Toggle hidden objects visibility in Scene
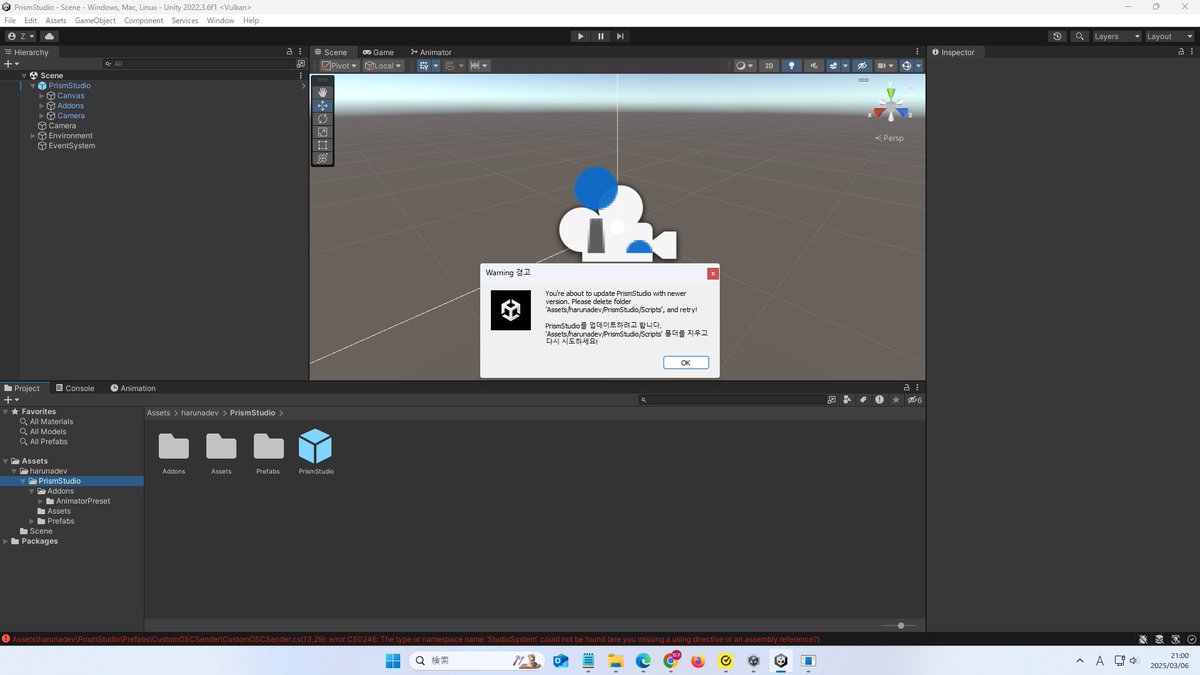The height and width of the screenshot is (675, 1200). tap(862, 65)
